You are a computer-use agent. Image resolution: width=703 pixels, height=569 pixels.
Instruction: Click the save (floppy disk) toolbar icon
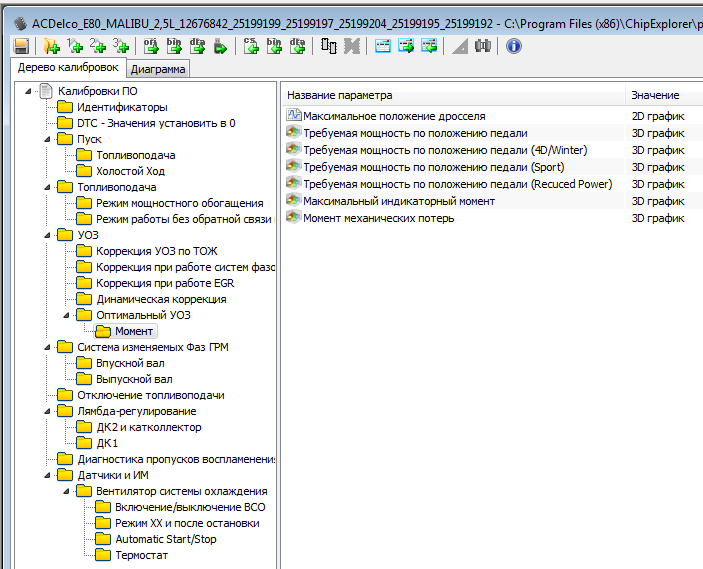21,46
